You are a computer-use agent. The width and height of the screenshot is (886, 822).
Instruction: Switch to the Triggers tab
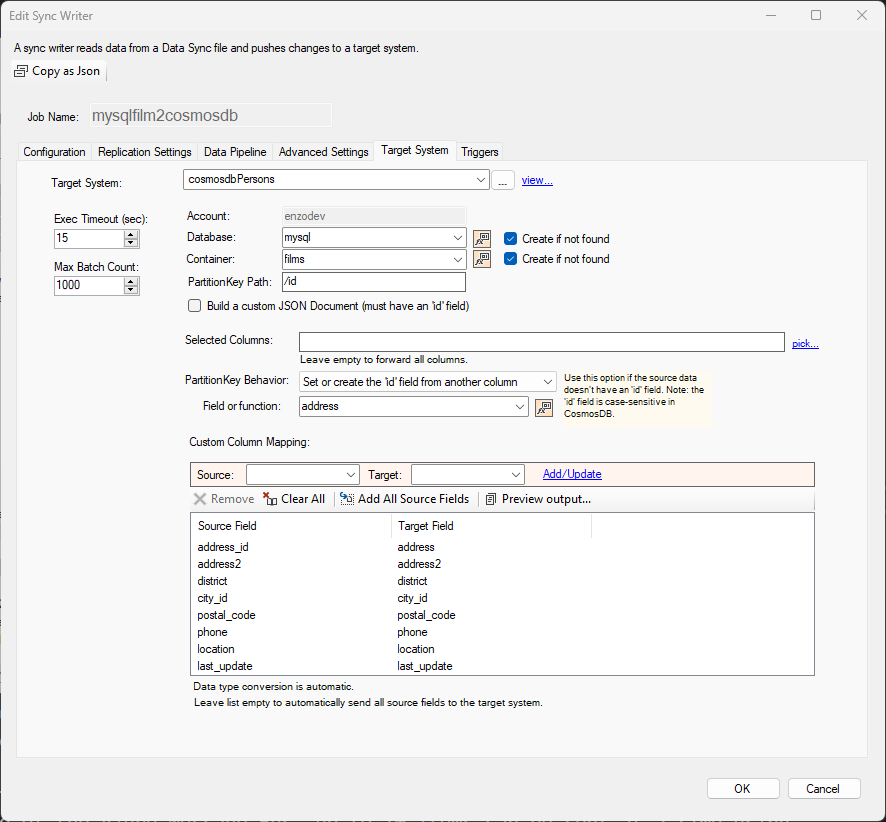(480, 152)
